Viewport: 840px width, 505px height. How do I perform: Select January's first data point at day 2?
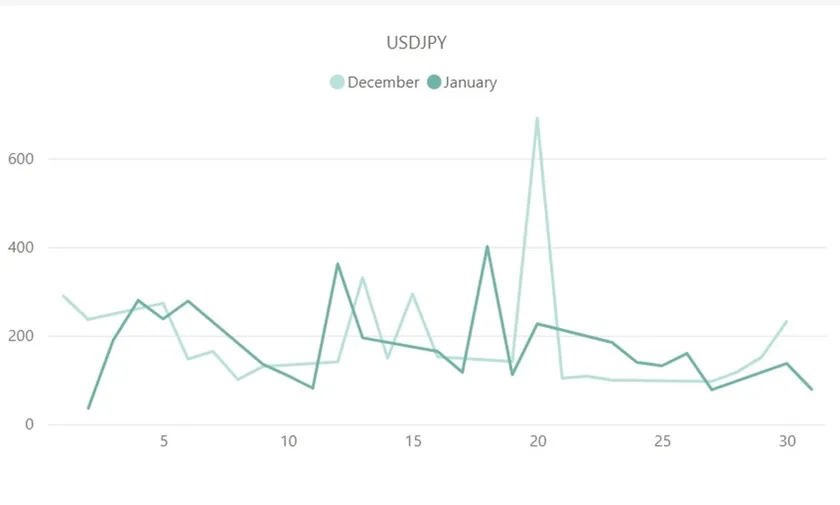pyautogui.click(x=88, y=408)
